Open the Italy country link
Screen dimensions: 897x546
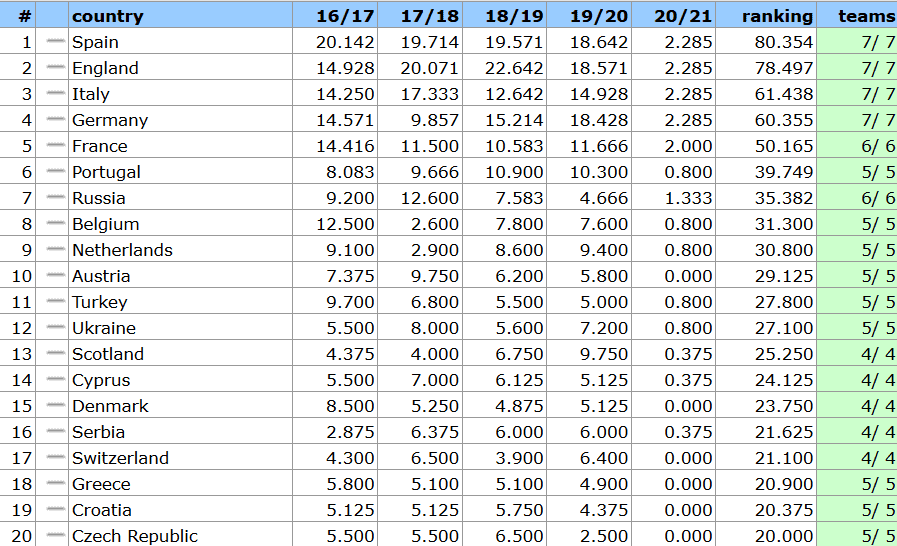click(91, 94)
